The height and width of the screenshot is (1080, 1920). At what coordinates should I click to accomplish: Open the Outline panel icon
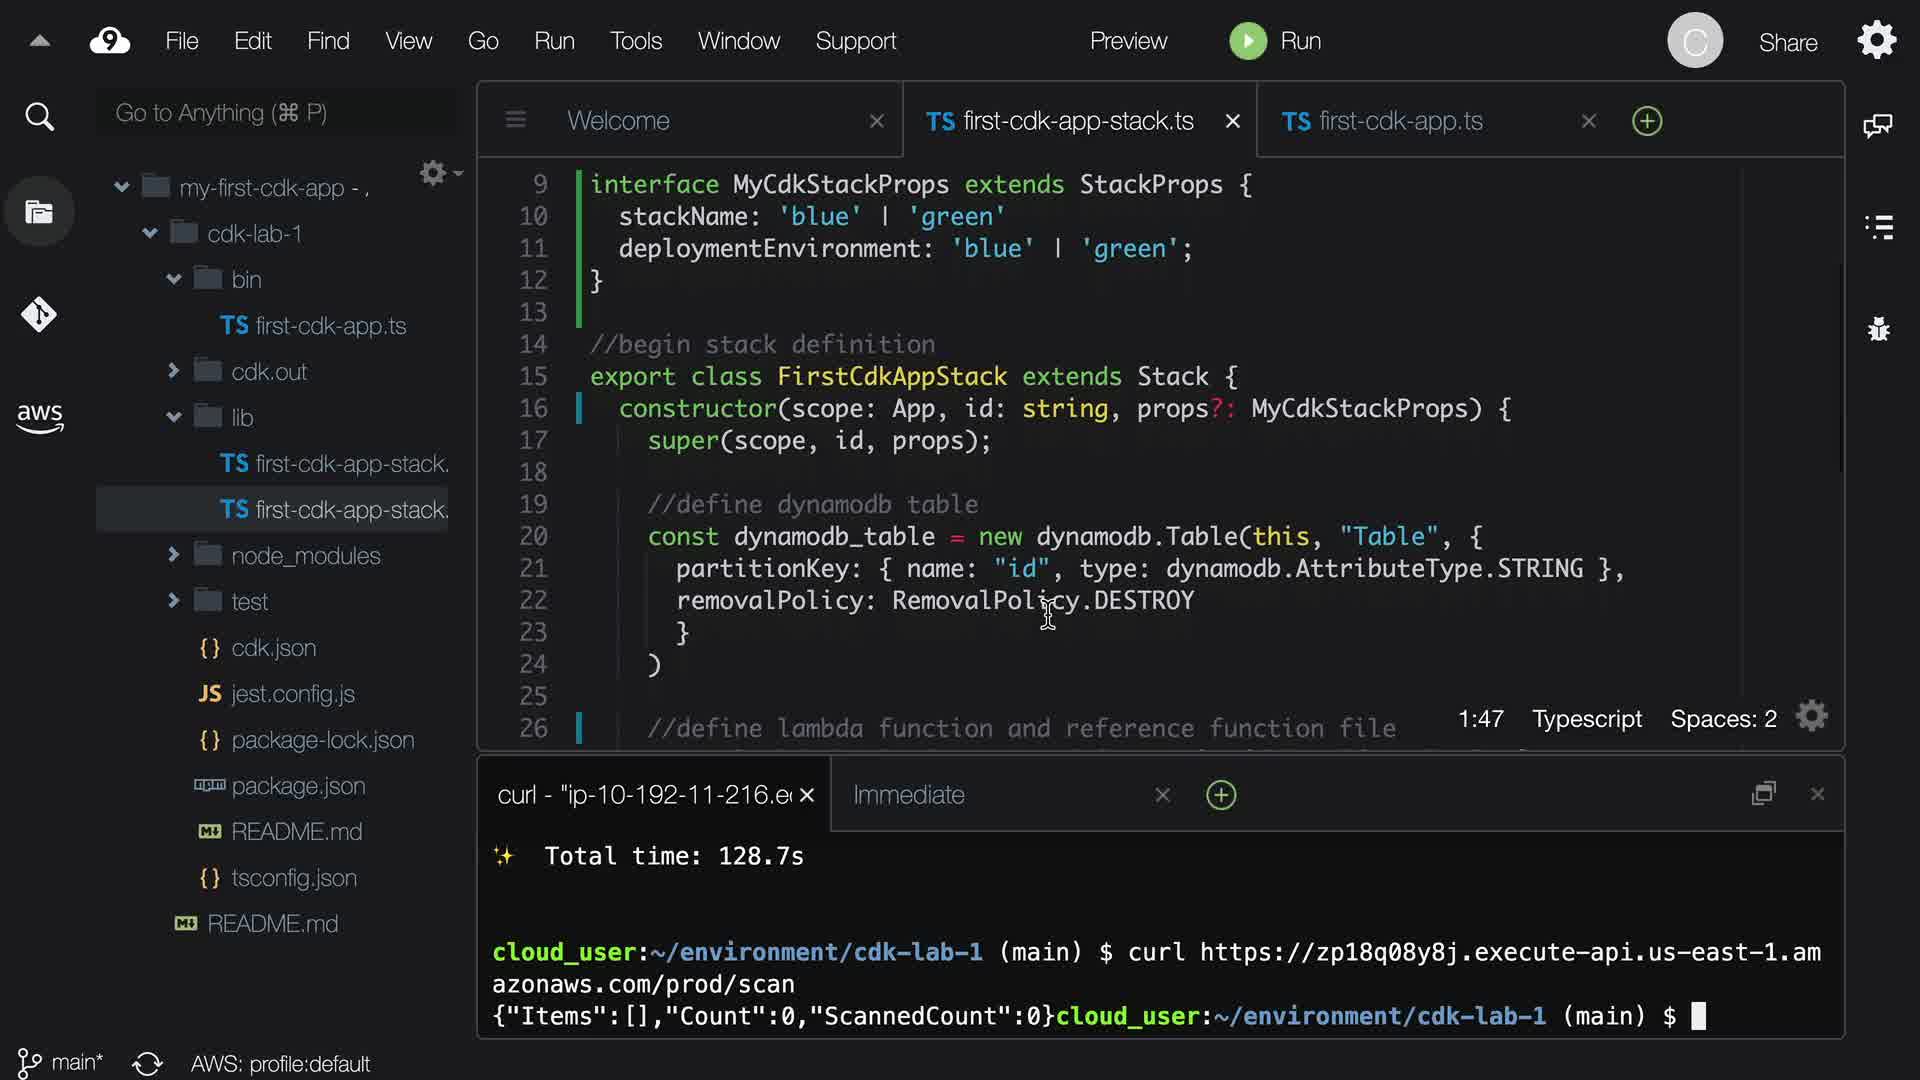coord(1879,227)
